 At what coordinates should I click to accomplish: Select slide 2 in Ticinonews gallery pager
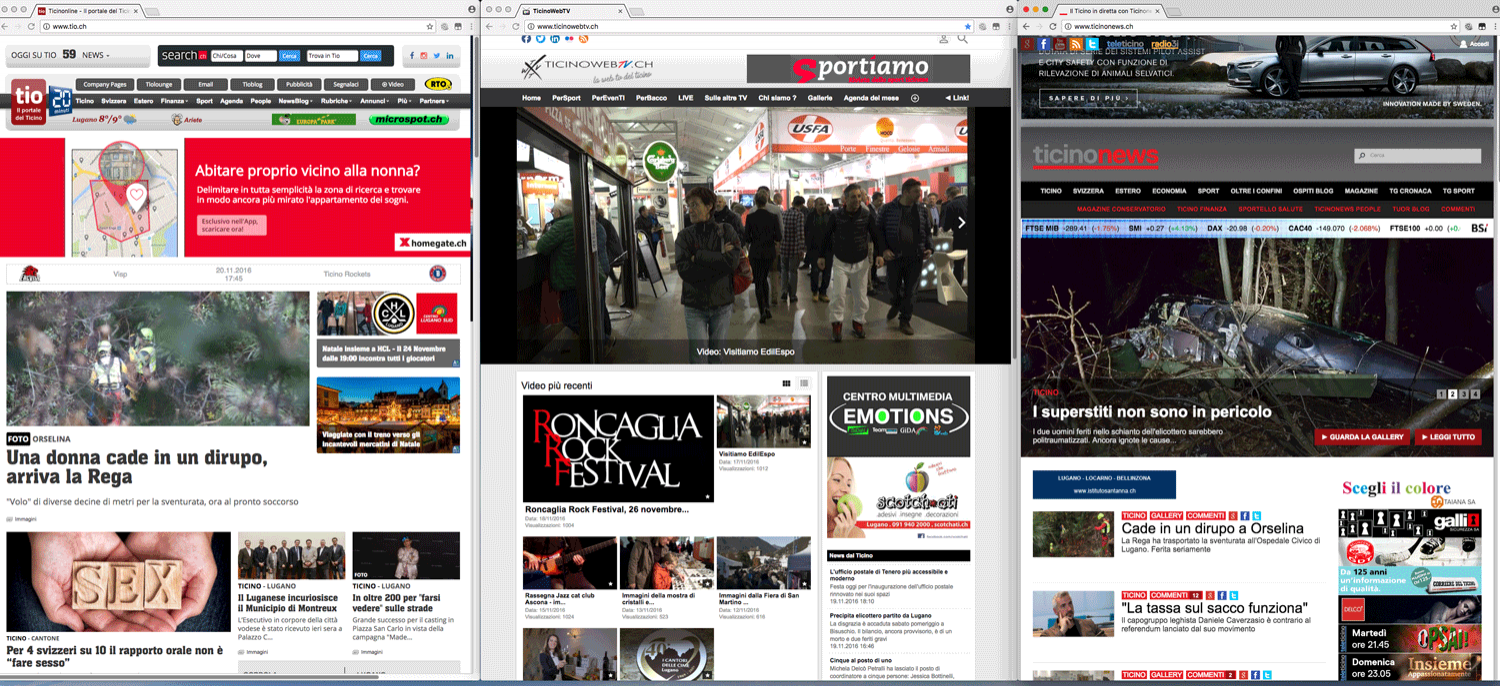click(x=1452, y=394)
